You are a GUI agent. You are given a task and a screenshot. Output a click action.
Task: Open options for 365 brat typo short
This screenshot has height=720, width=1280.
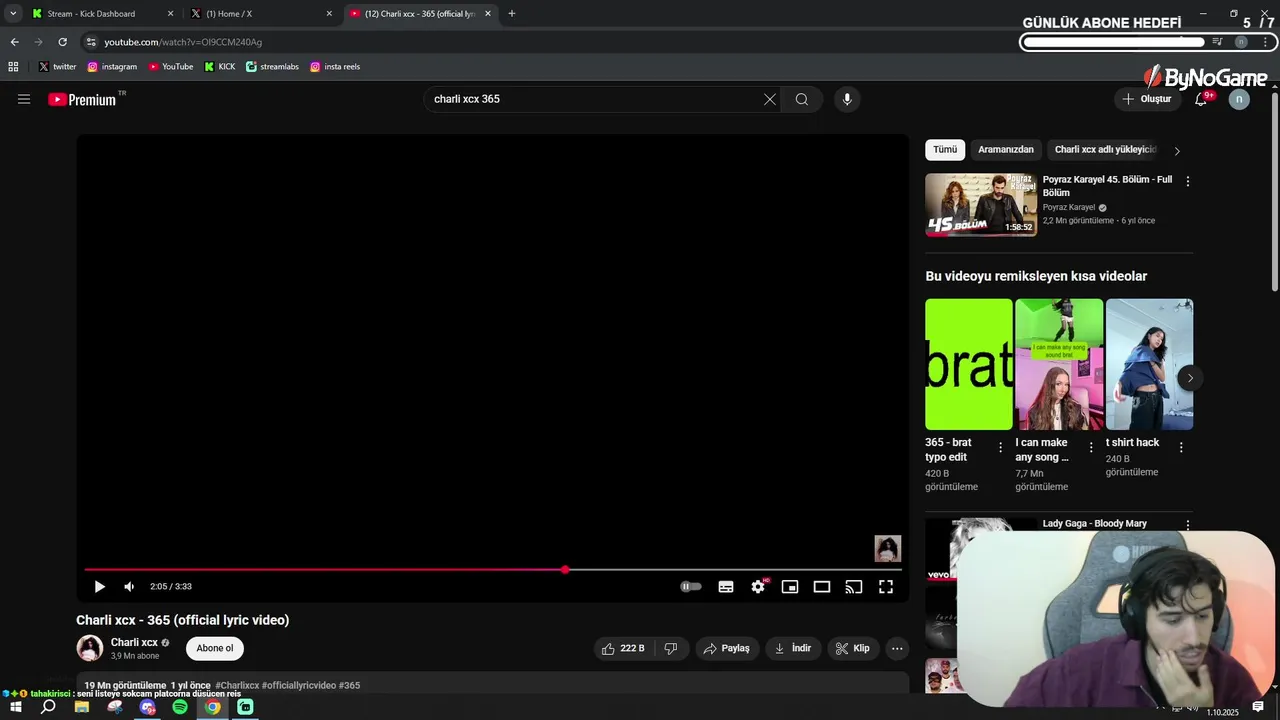tap(1001, 448)
